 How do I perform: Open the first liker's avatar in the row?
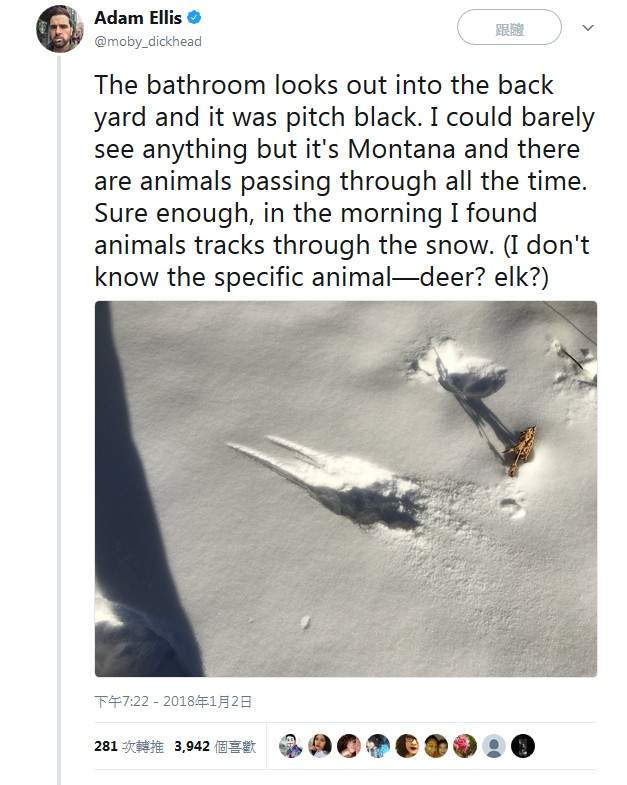coord(291,746)
